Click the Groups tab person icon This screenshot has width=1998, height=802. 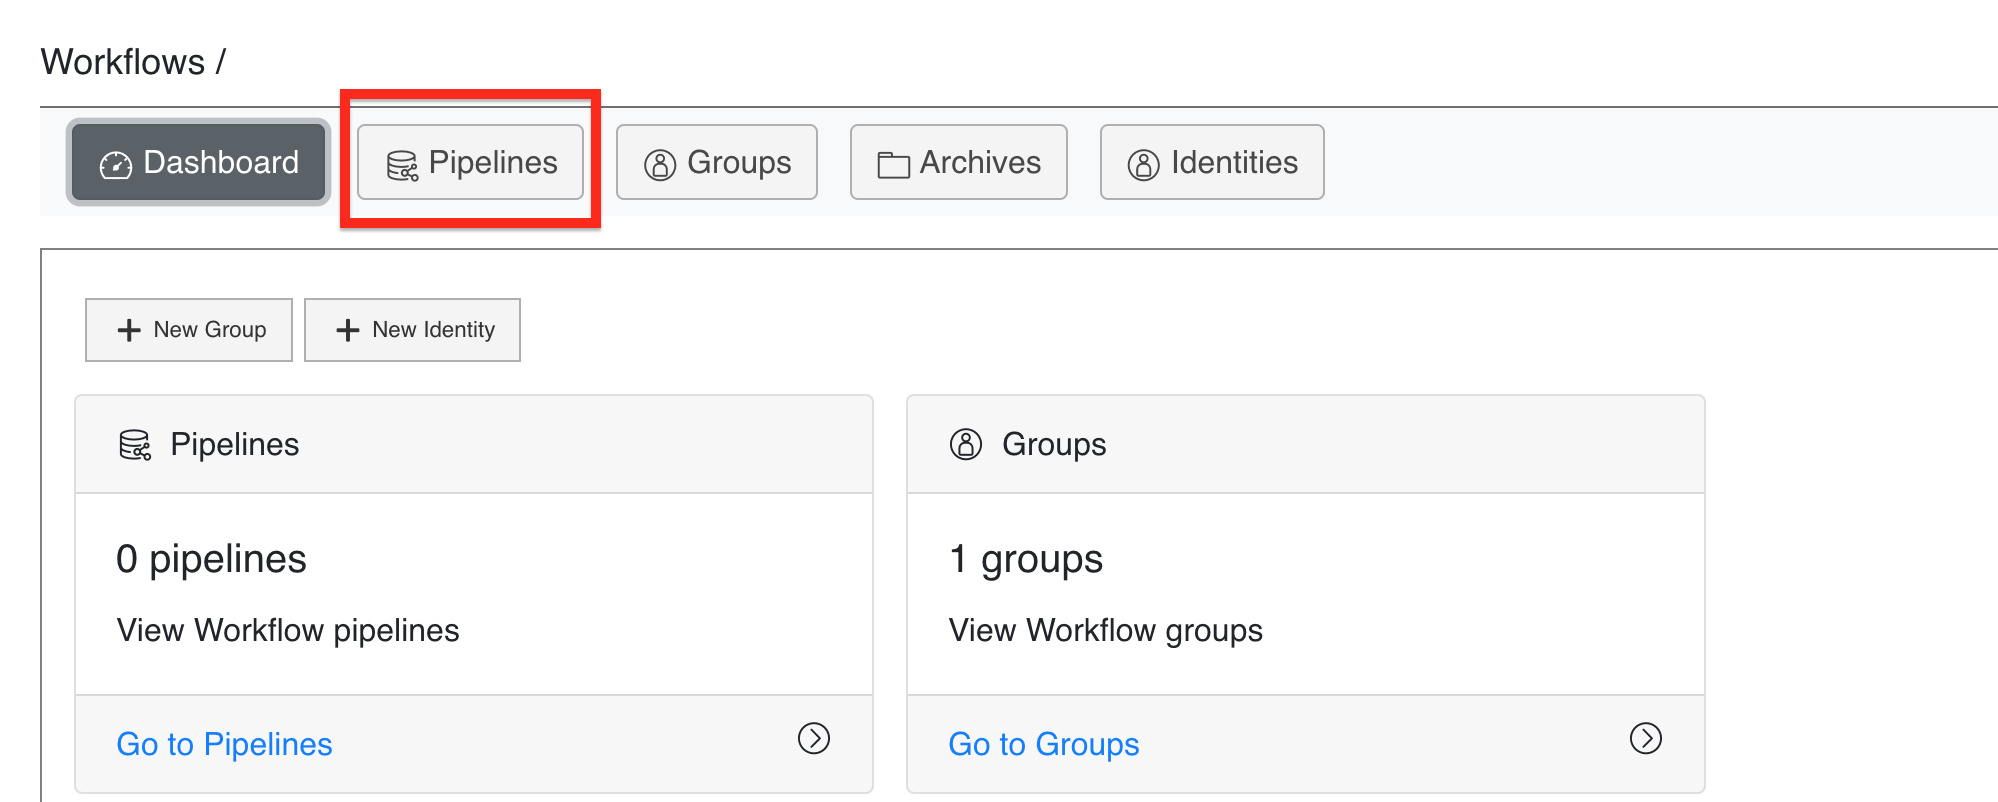point(660,164)
